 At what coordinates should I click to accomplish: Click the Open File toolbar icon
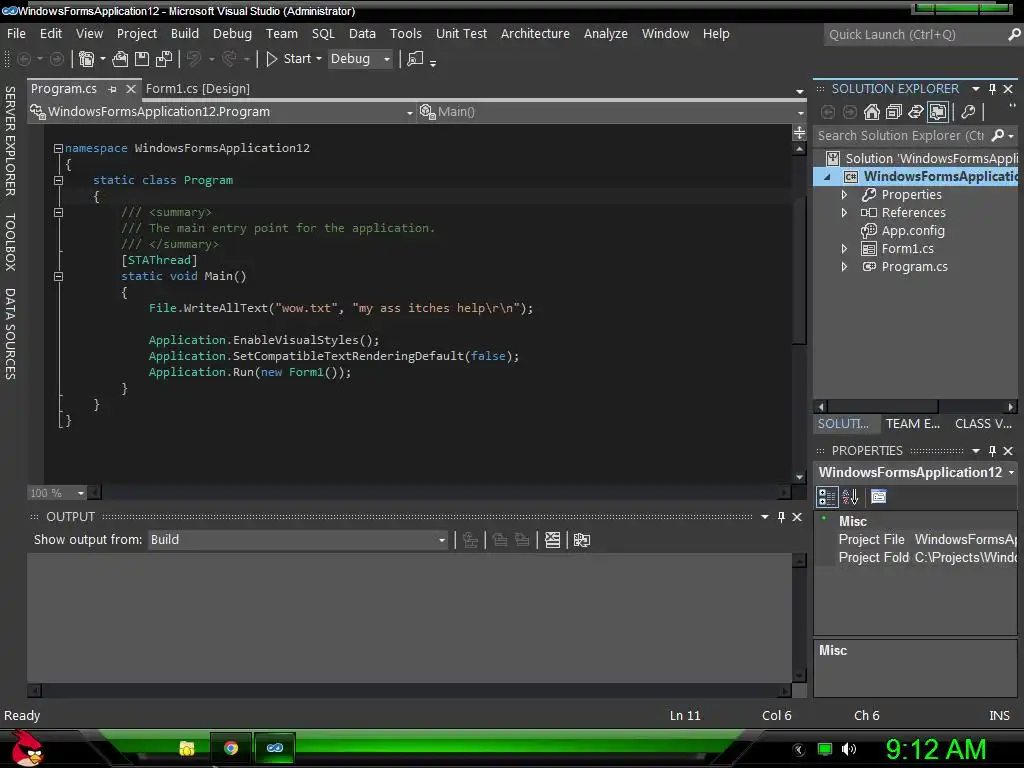click(120, 59)
